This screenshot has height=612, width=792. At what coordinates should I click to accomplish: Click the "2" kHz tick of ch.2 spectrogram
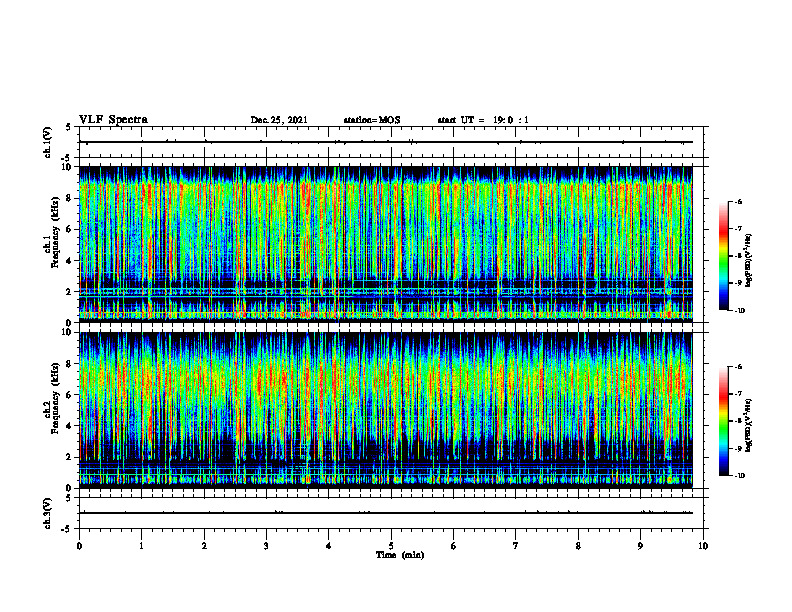click(x=70, y=457)
